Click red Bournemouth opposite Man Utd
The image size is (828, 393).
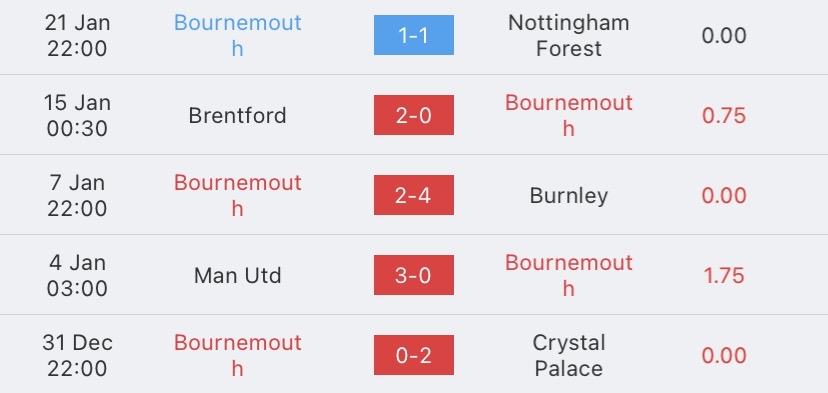(x=569, y=275)
